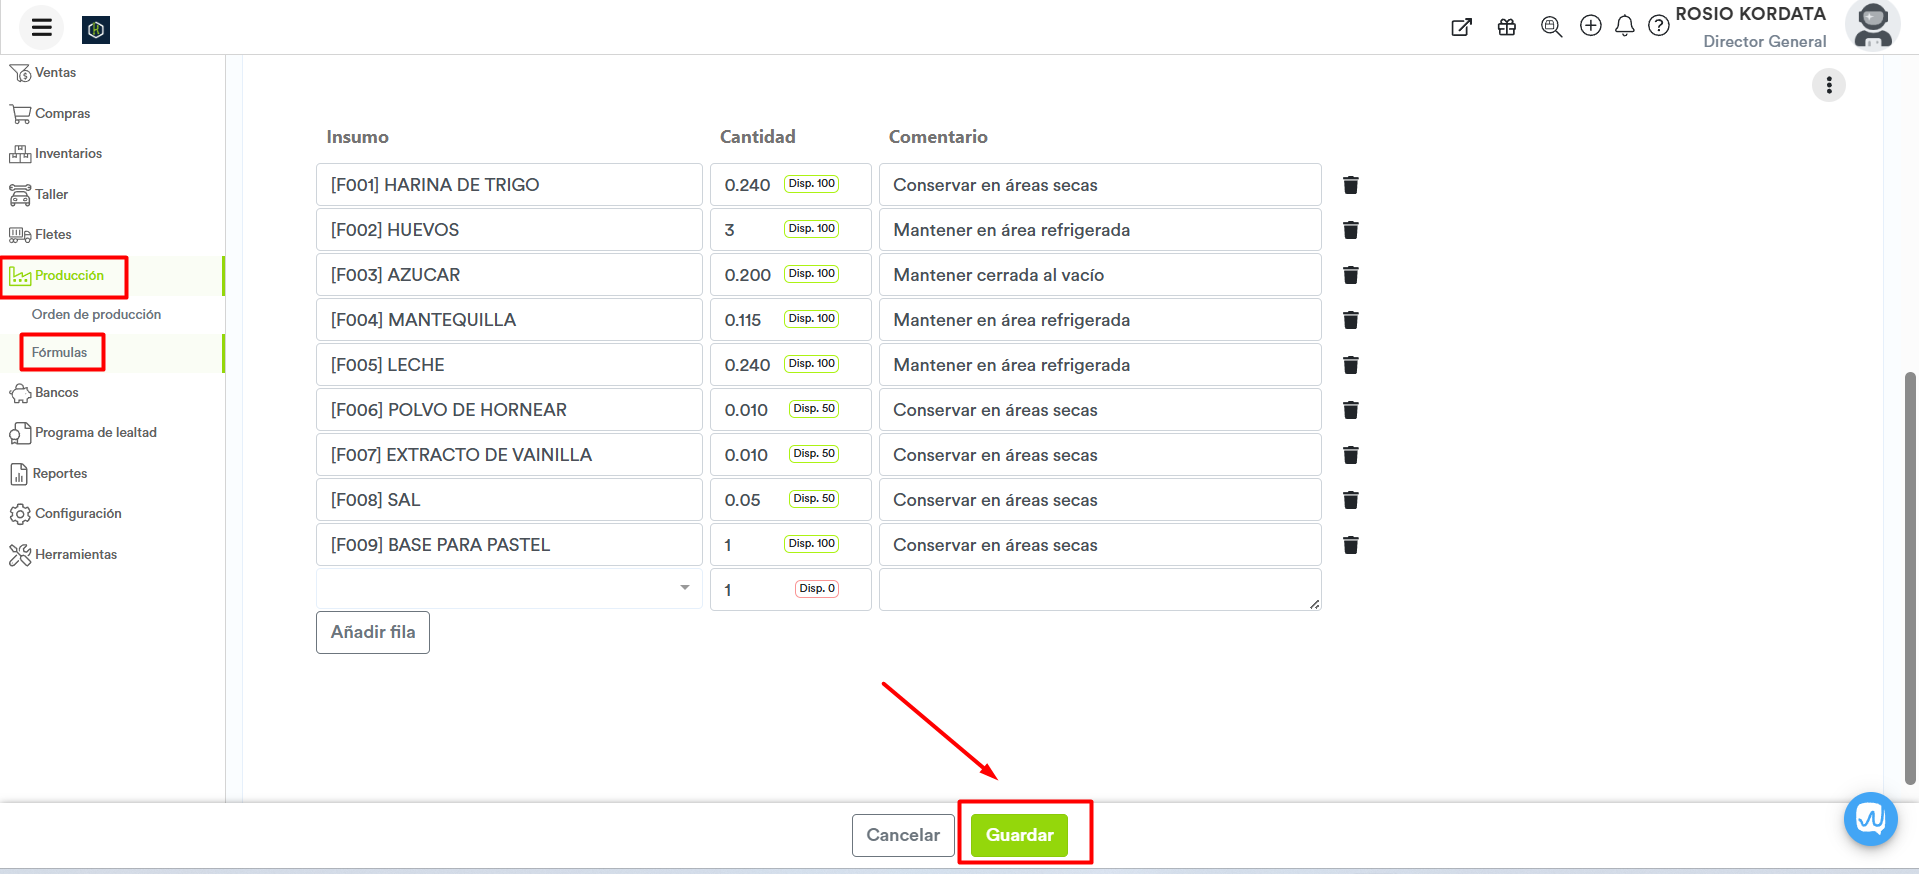Open Configuración in the sidebar
This screenshot has height=874, width=1919.
pos(78,514)
